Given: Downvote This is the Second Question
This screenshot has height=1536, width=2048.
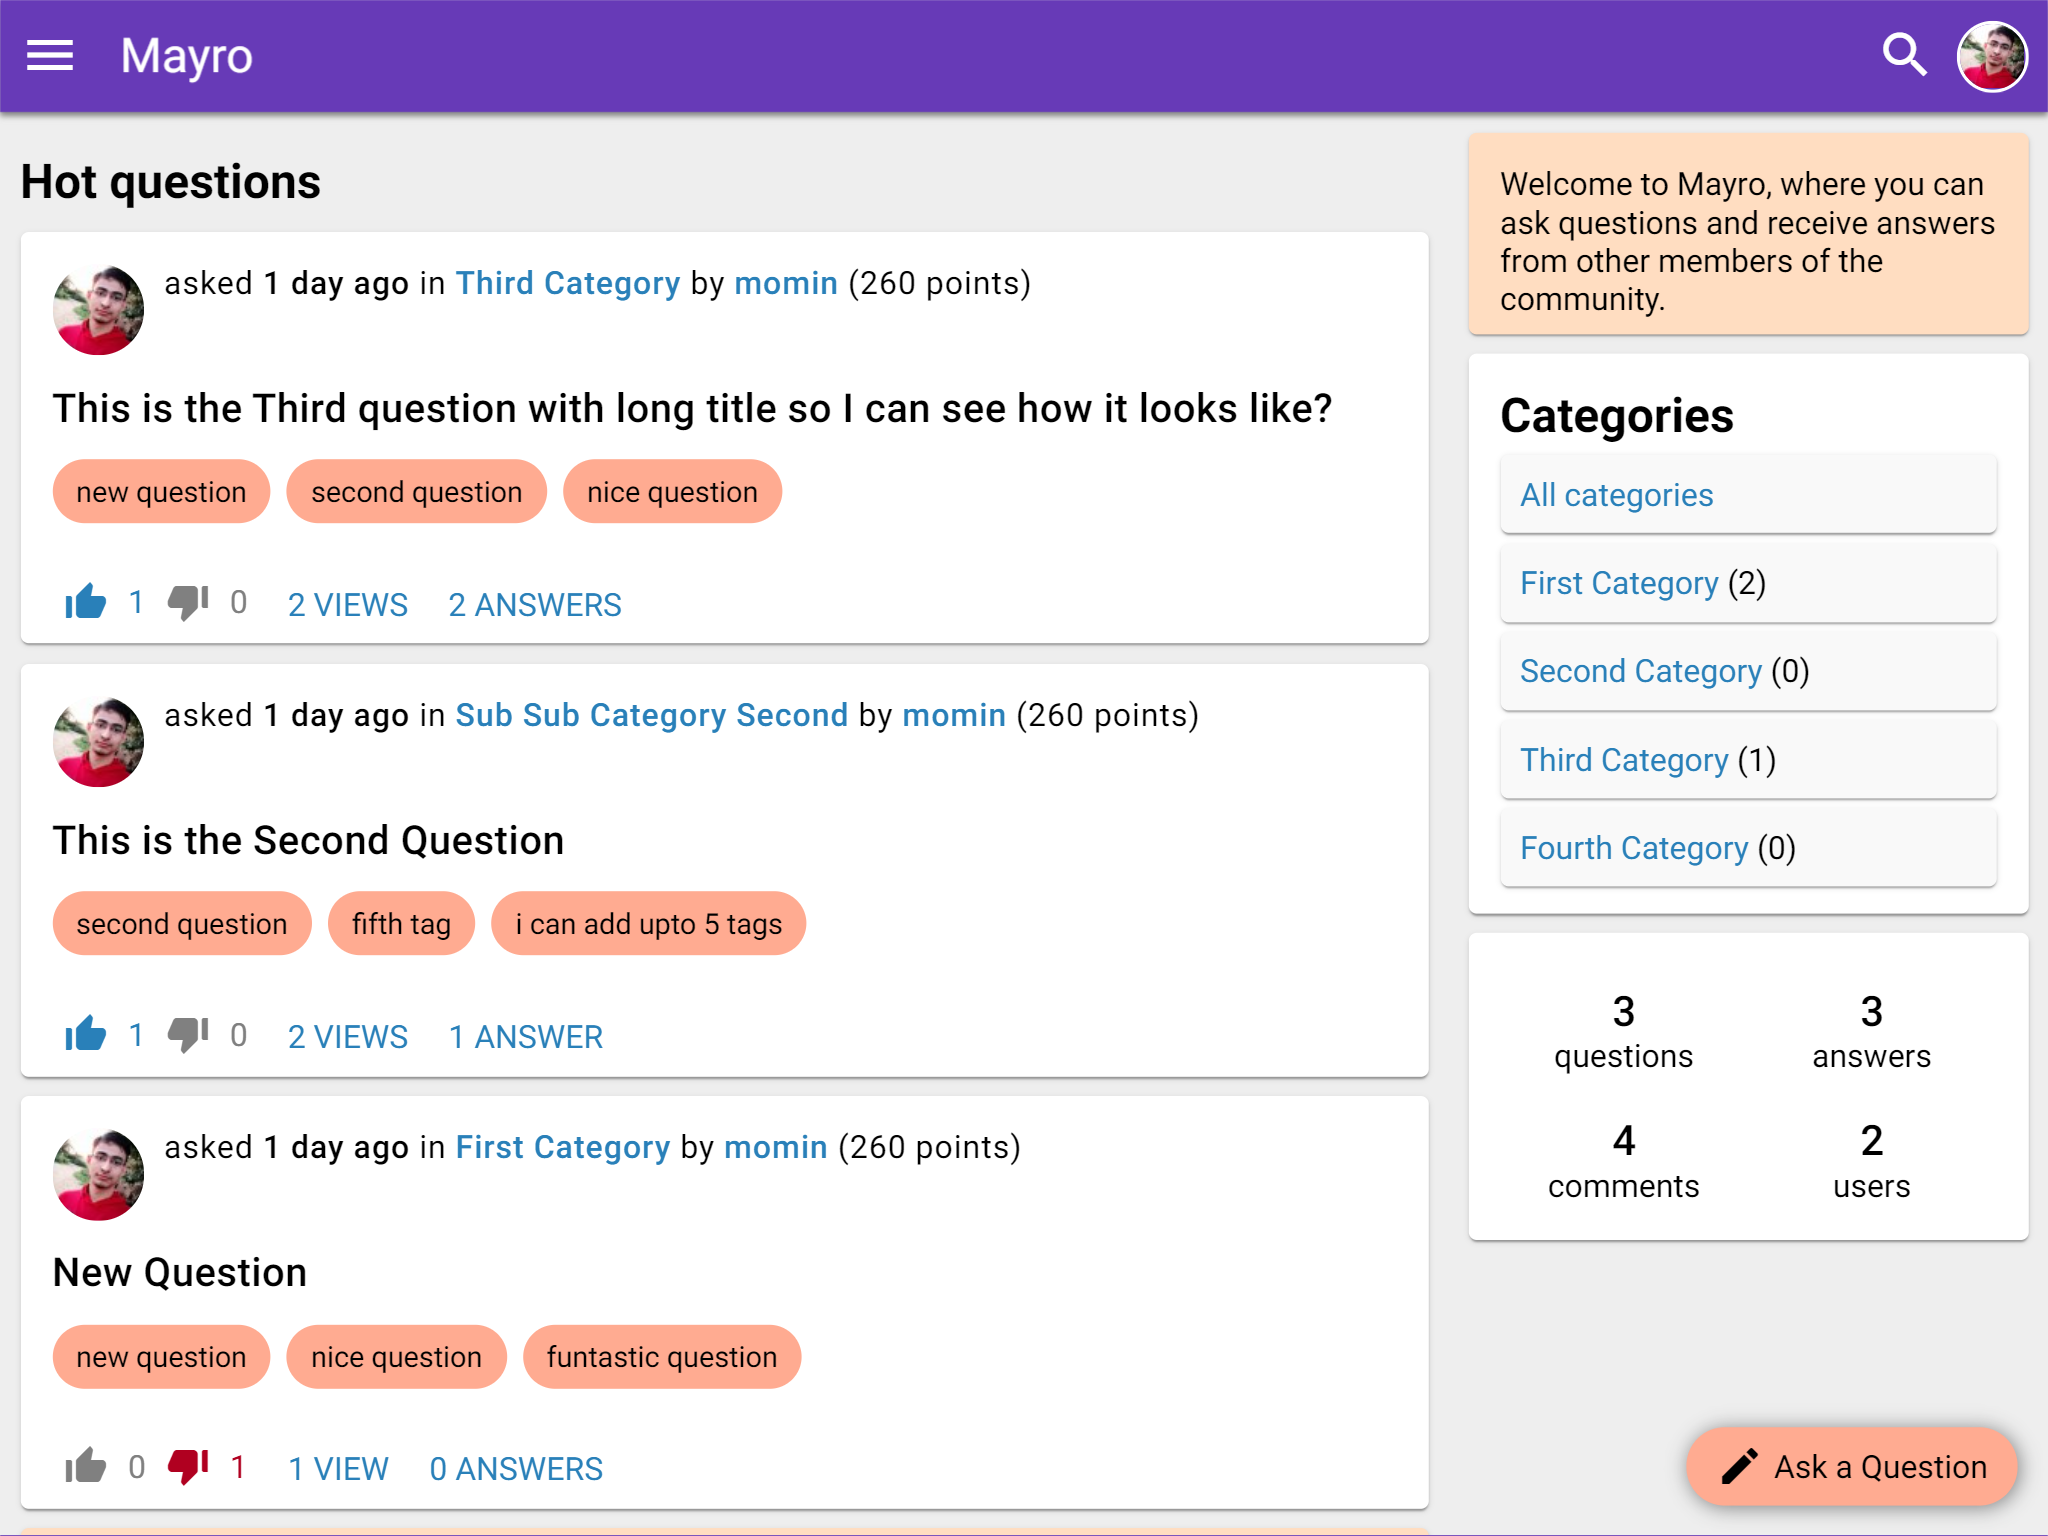Looking at the screenshot, I should 188,1034.
